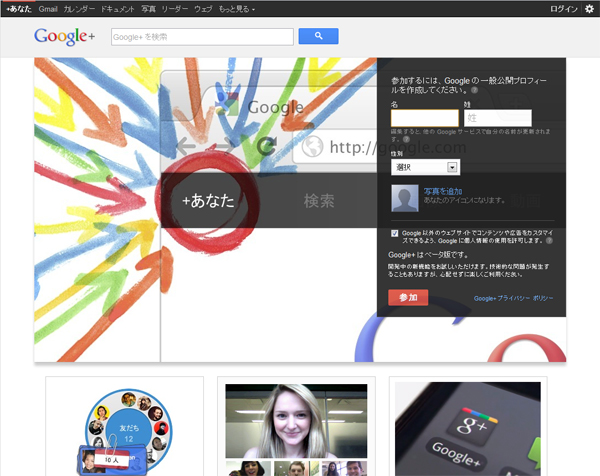600x476 pixels.
Task: Go to Gmail in the top bar
Action: 48,9
